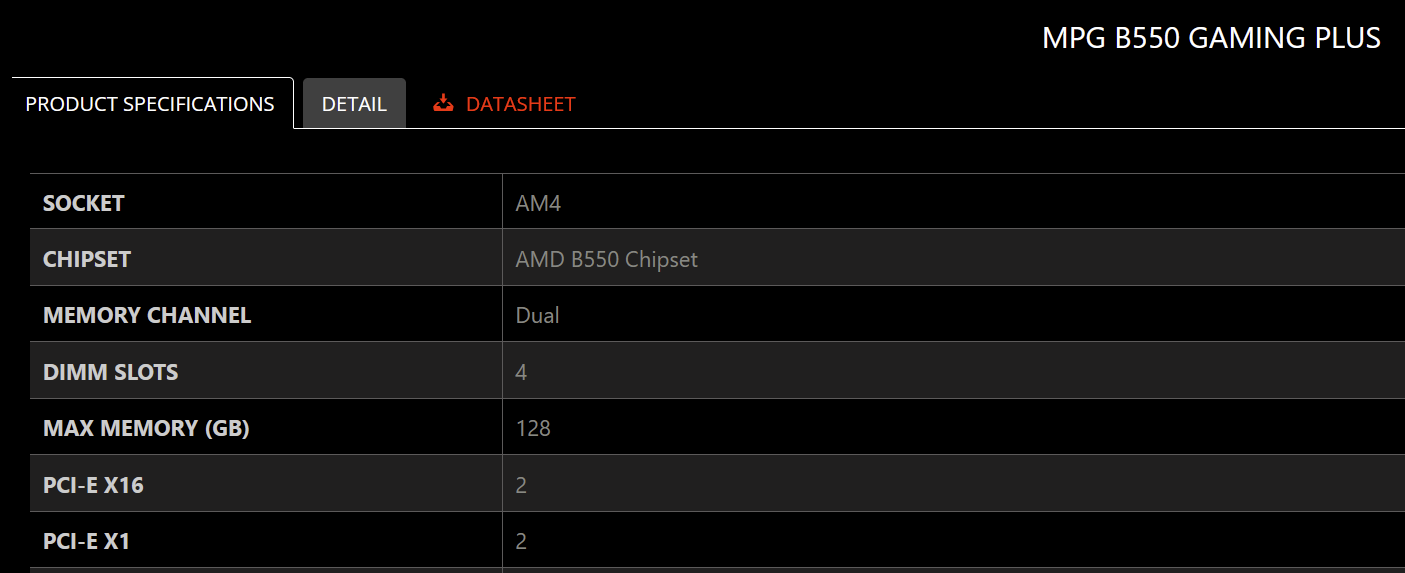
Task: Select the AM4 socket value
Action: 538,203
